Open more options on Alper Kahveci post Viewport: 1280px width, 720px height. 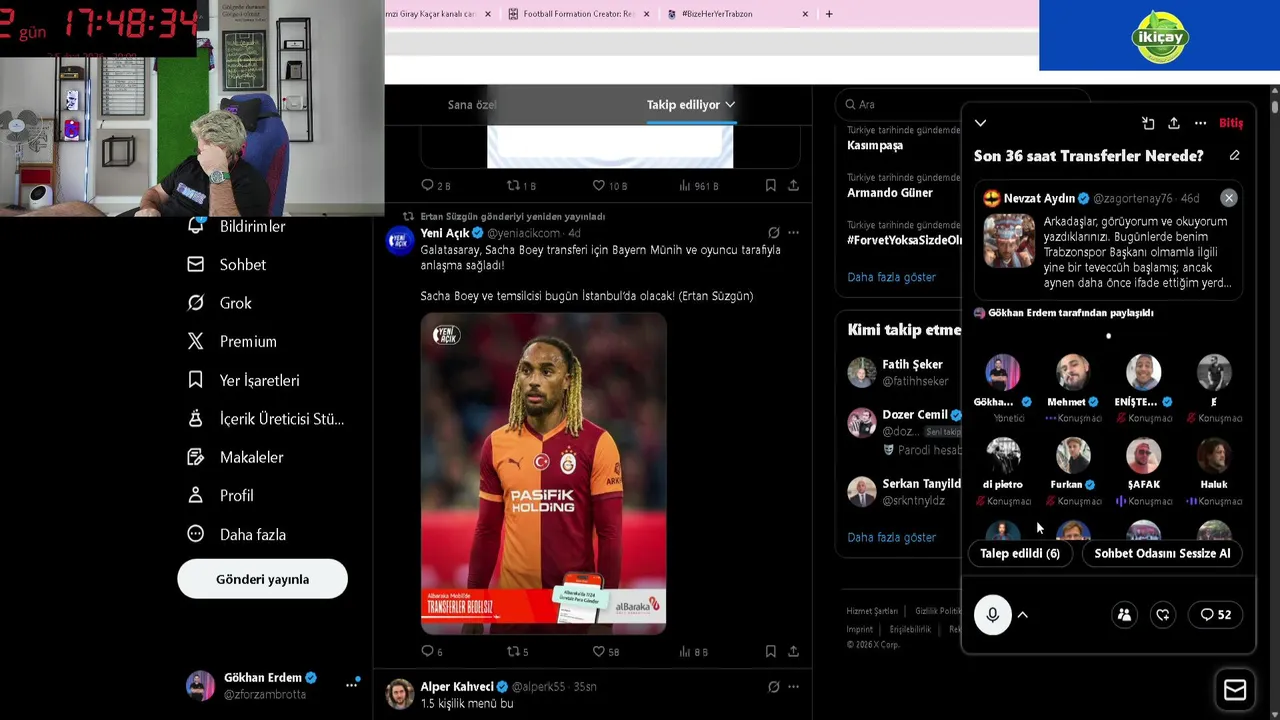point(793,687)
